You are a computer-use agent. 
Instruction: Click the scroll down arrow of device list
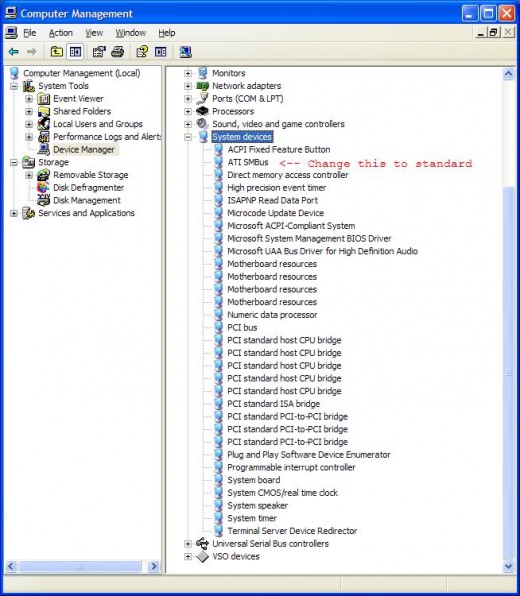(508, 567)
